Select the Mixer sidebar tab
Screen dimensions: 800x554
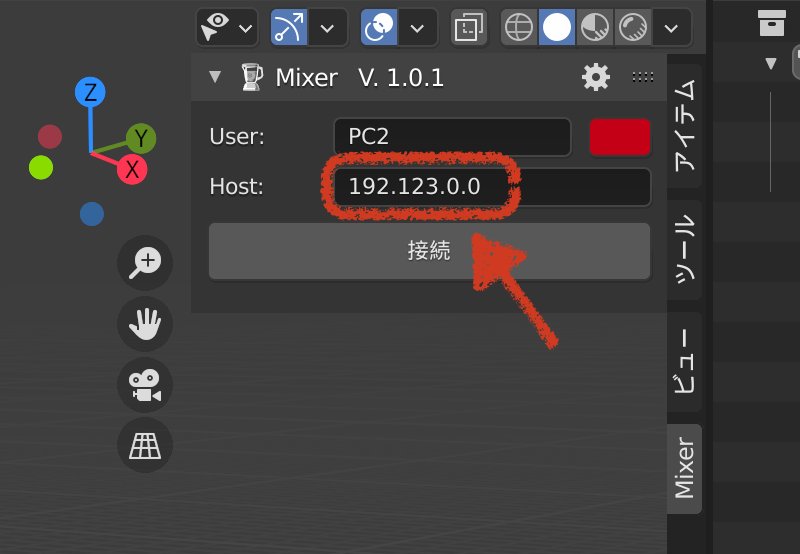pyautogui.click(x=685, y=468)
